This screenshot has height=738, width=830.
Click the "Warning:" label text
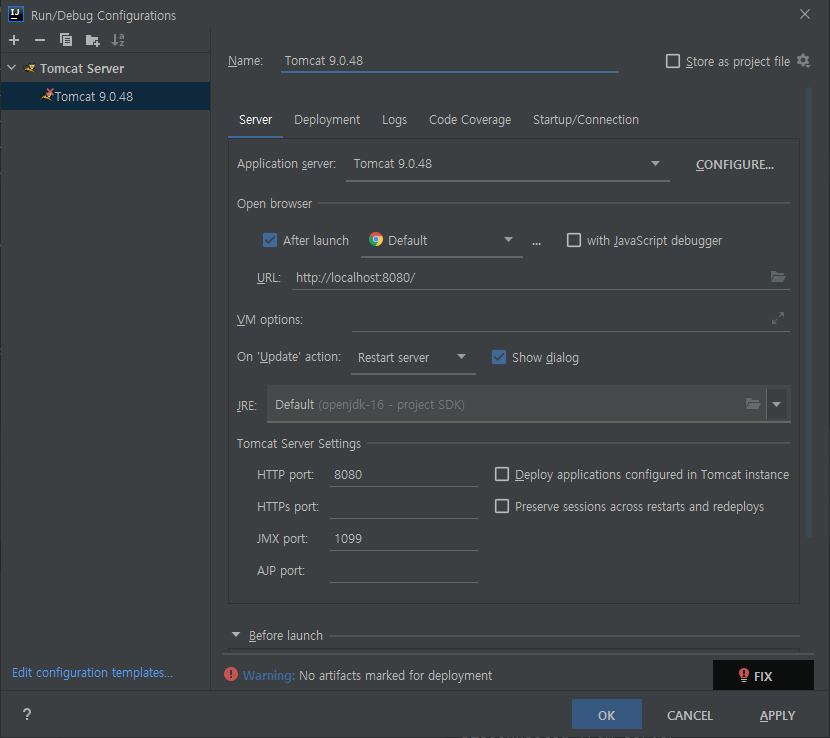(268, 676)
